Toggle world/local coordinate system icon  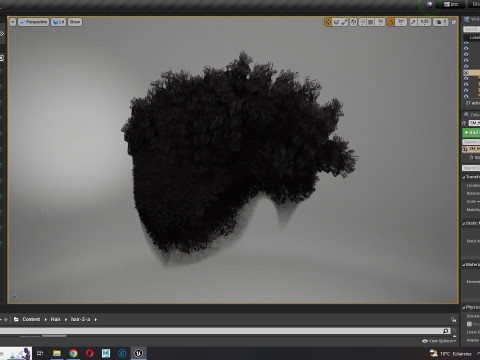click(x=354, y=22)
